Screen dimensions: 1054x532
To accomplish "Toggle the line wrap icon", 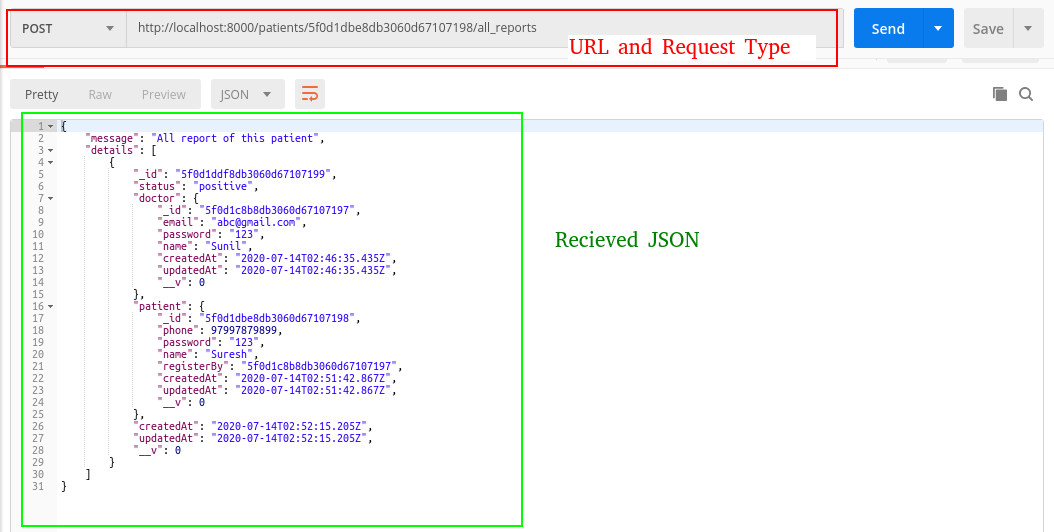I will click(x=310, y=94).
